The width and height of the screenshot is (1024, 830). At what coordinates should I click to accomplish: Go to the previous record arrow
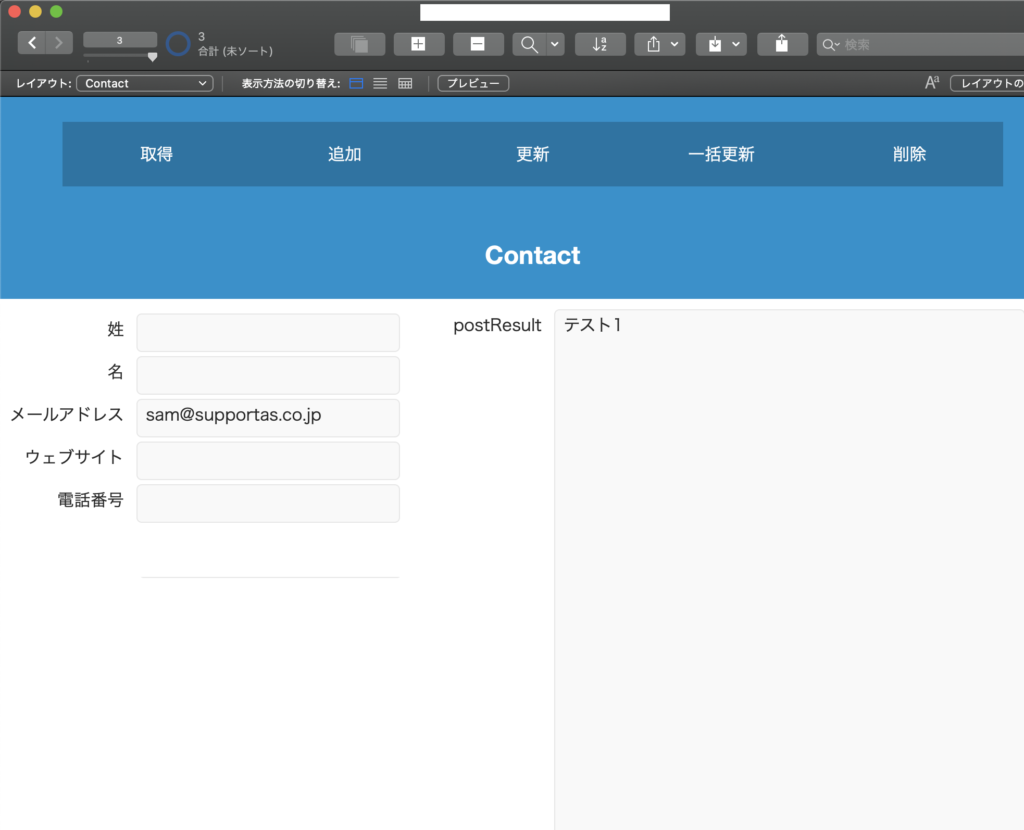[x=32, y=42]
